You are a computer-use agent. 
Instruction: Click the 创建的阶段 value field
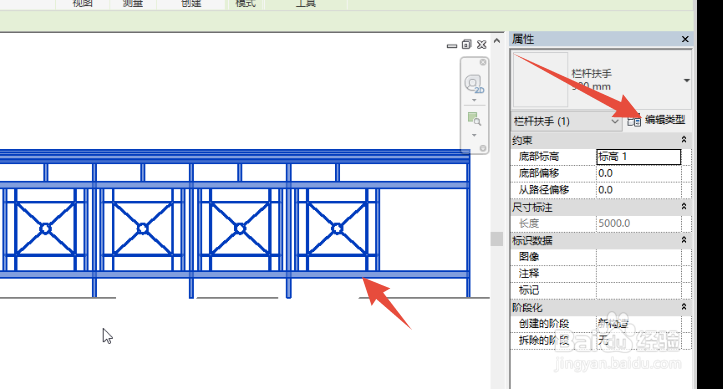click(x=639, y=324)
